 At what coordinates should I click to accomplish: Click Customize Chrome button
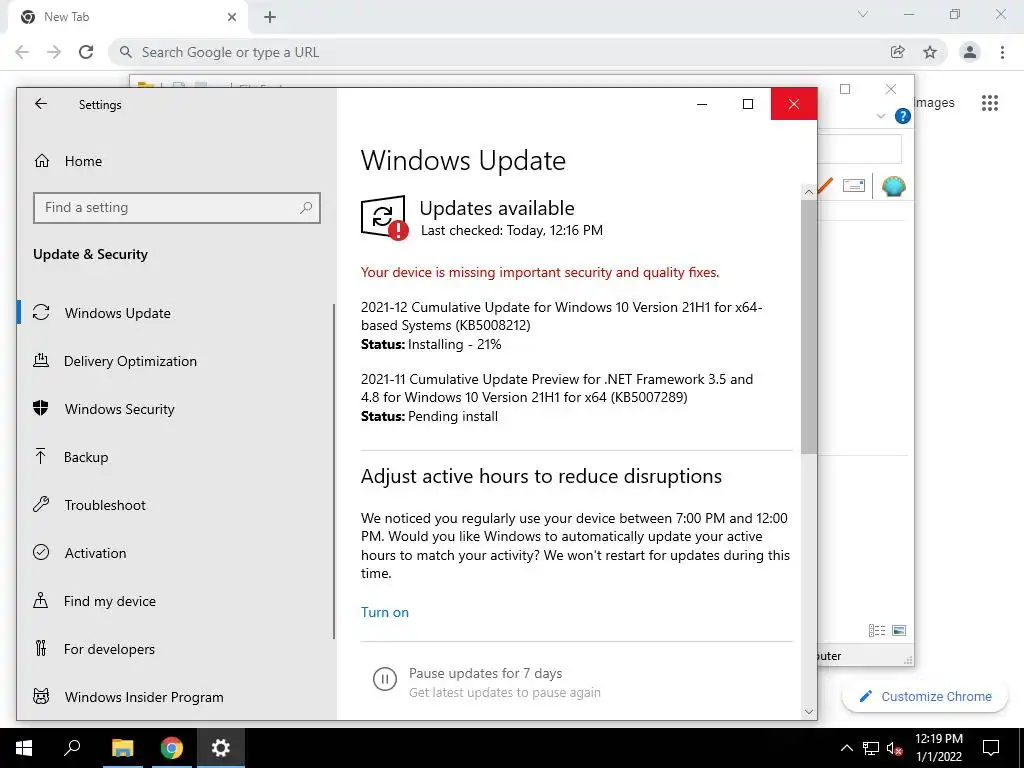tap(925, 696)
